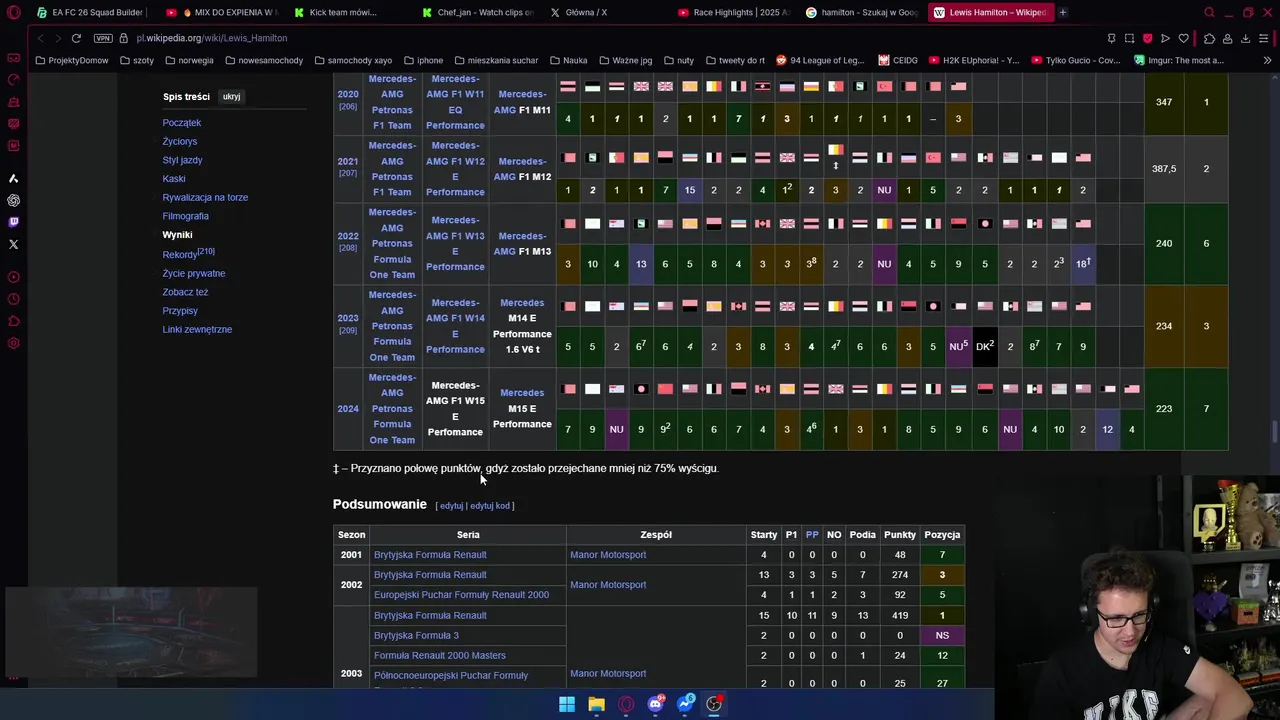Viewport: 1280px width, 720px height.
Task: Click the padlock site info icon
Action: click(124, 38)
